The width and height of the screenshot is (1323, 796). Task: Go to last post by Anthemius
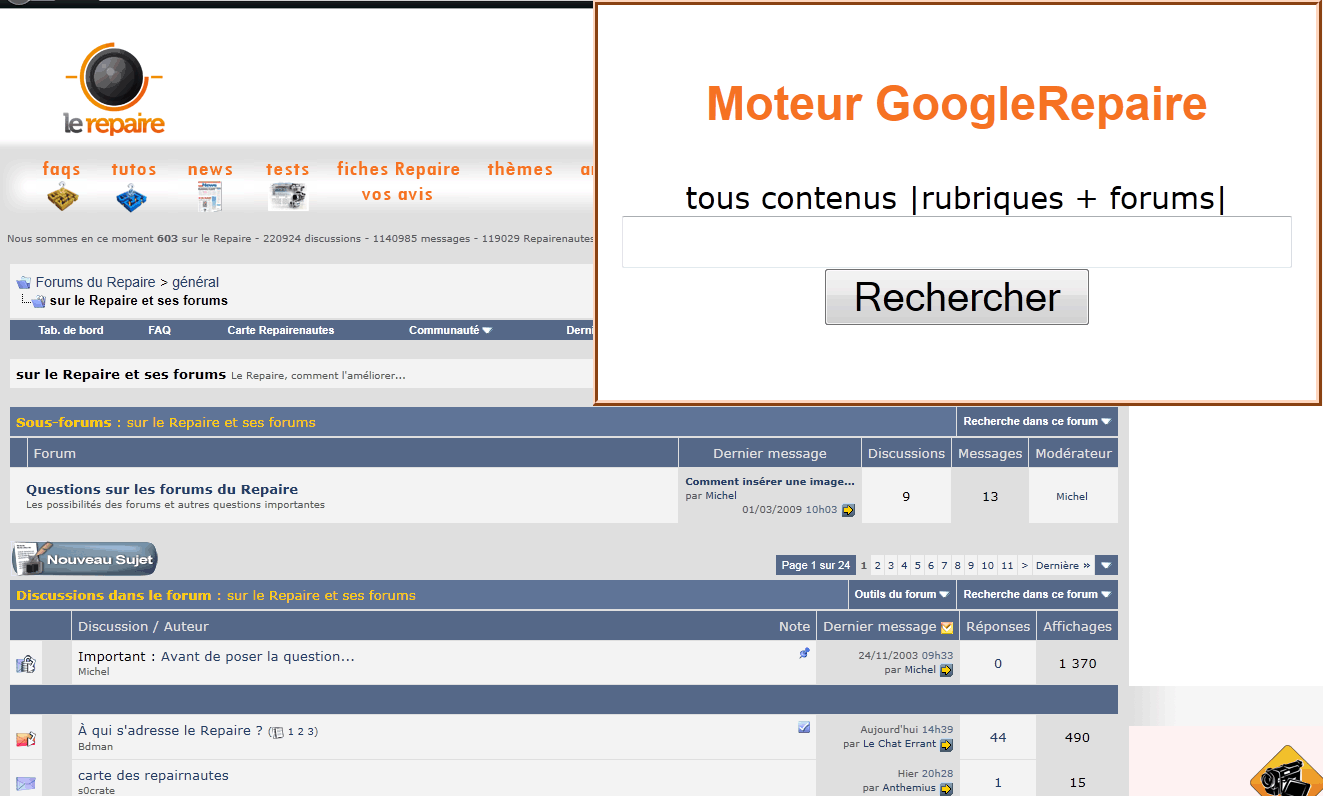click(x=946, y=789)
